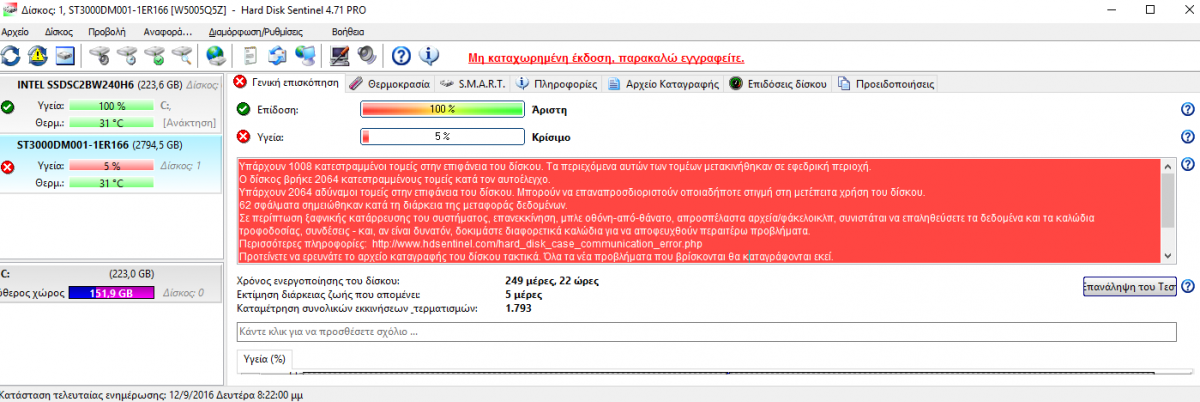This screenshot has height=402, width=1200.
Task: Click the blue arrows send report toolbar icon
Action: pyautogui.click(x=278, y=55)
